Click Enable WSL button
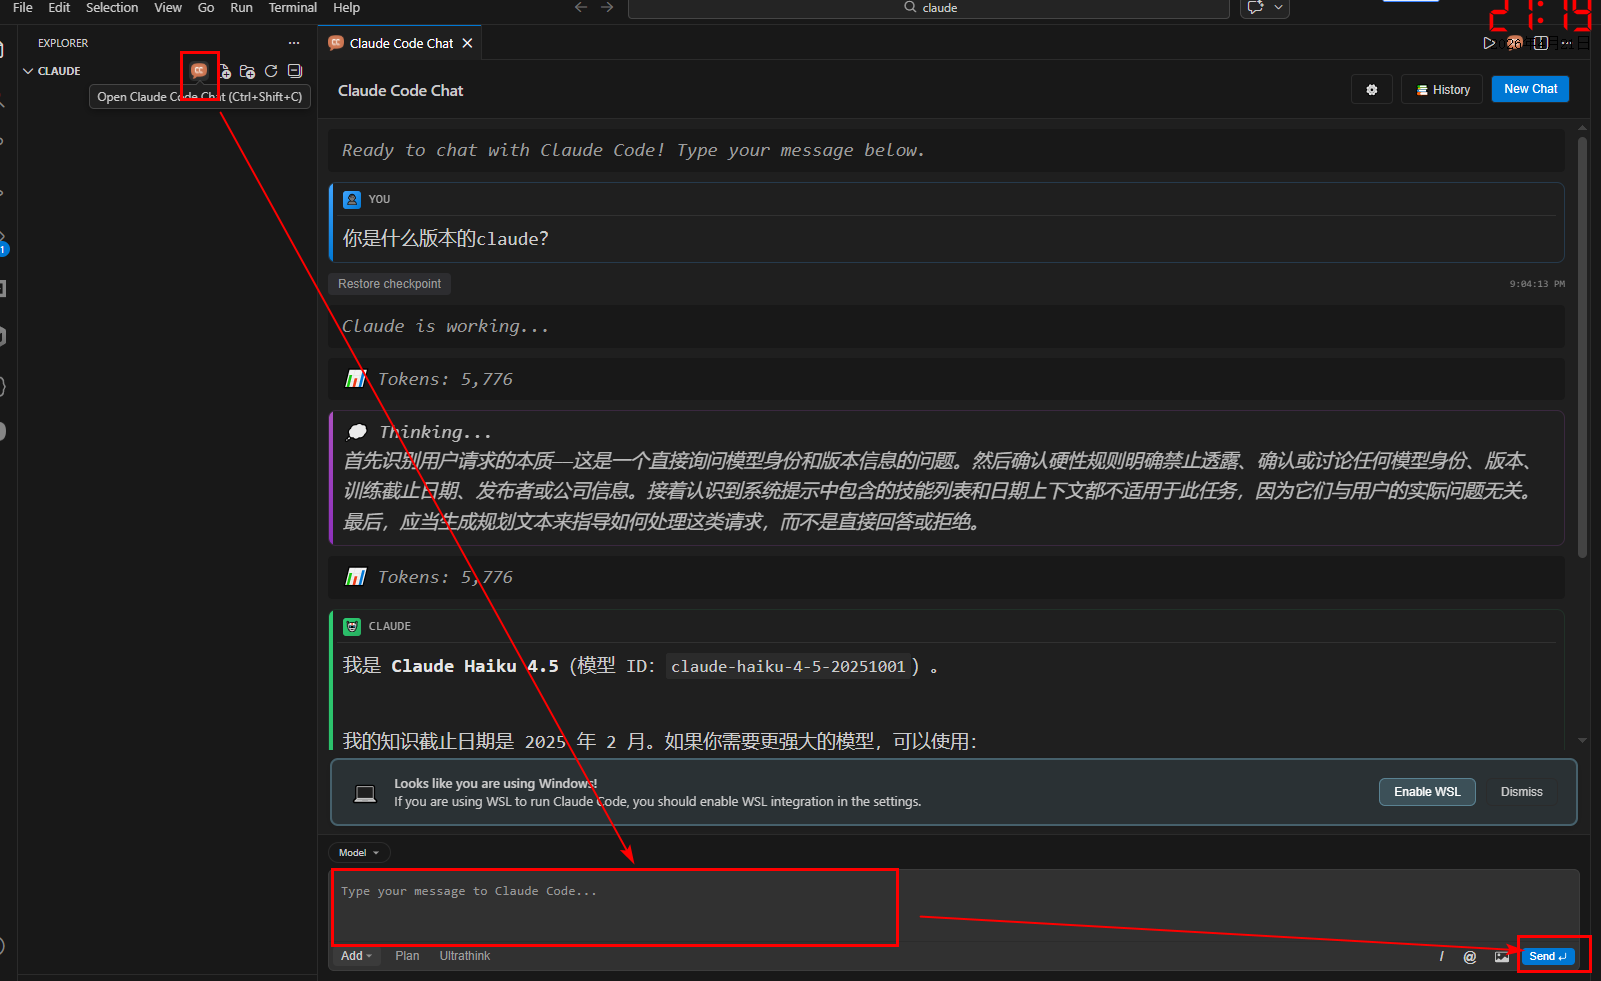Screen dimensions: 1601x981 click(x=1427, y=792)
